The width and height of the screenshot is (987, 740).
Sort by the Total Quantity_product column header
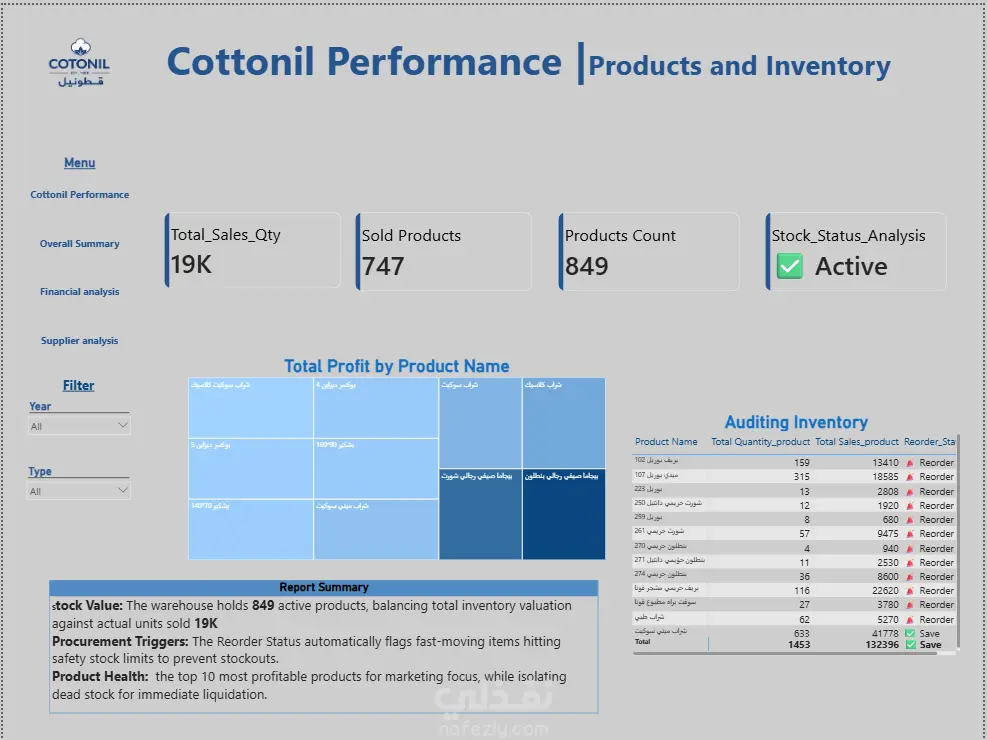(x=760, y=442)
